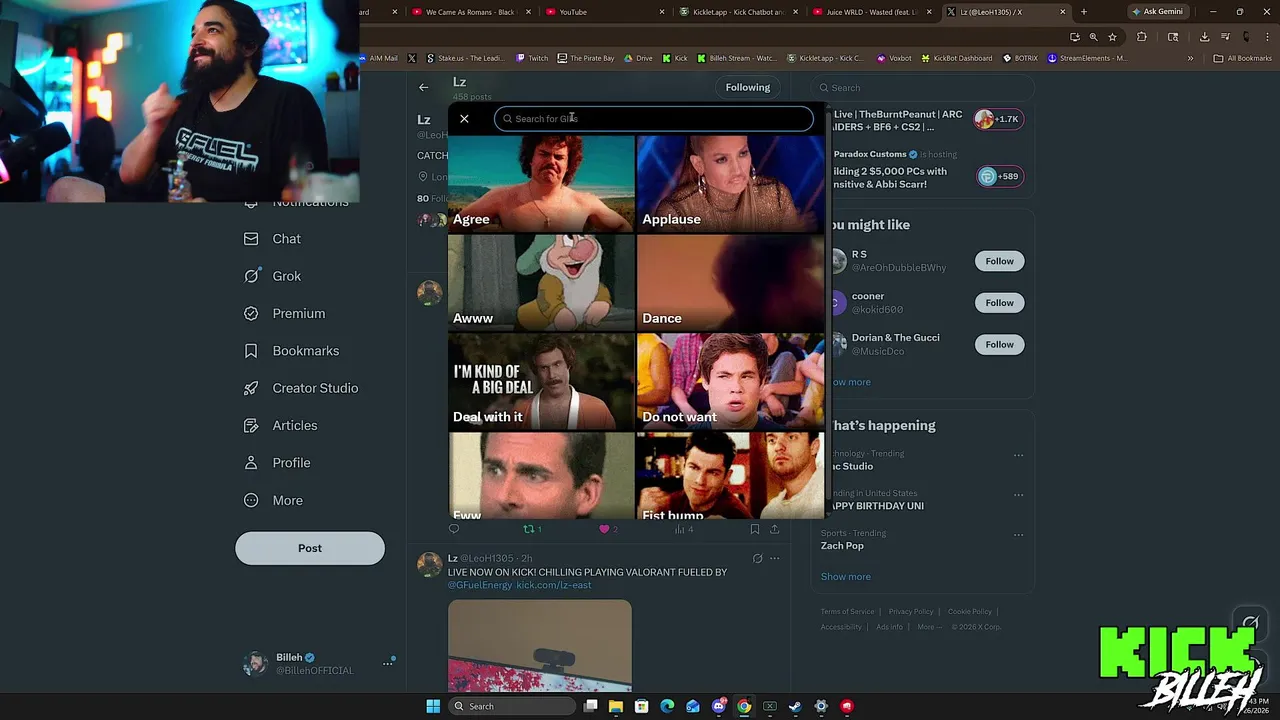Click the Premium badge icon in sidebar
Image resolution: width=1280 pixels, height=720 pixels.
[x=251, y=313]
